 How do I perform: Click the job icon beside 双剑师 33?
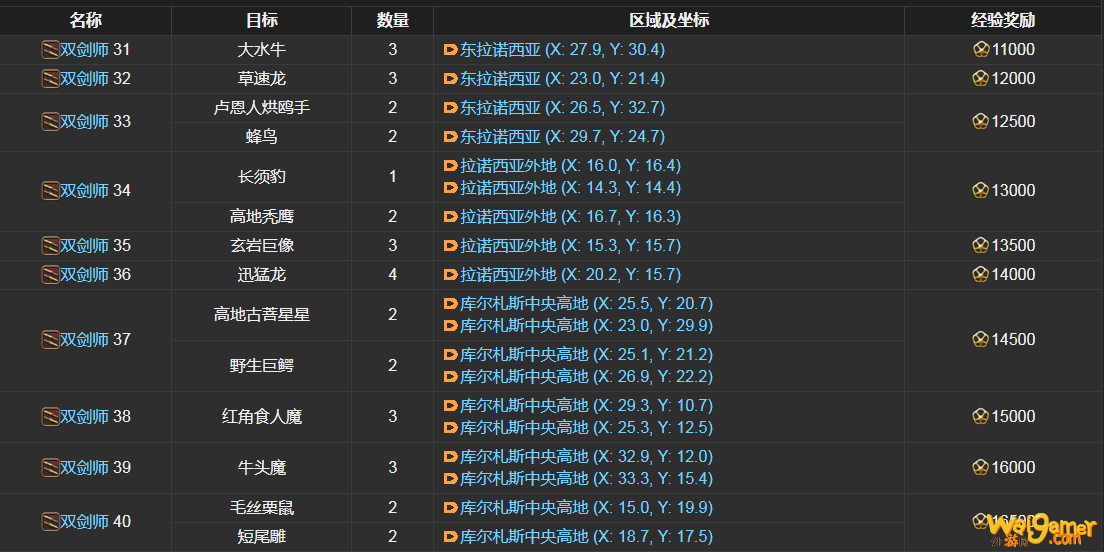(50, 122)
